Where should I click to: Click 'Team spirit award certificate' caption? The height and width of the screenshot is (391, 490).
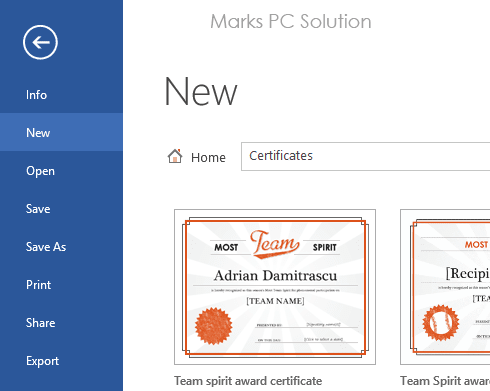click(248, 381)
